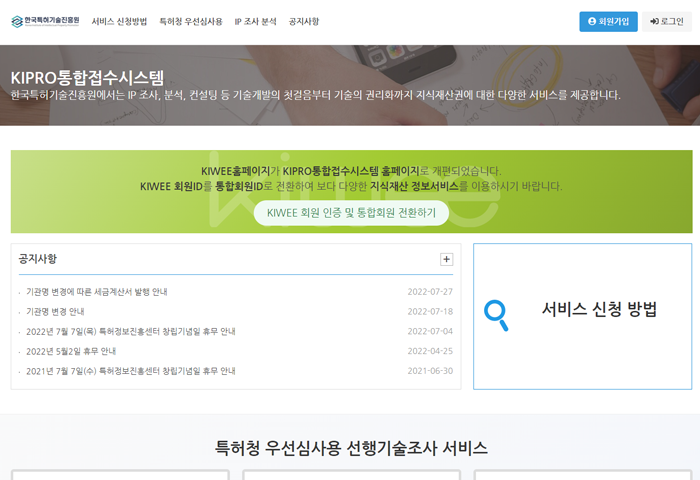This screenshot has width=700, height=480.
Task: Open the 특허청 우선심사용 menu
Action: 191,21
